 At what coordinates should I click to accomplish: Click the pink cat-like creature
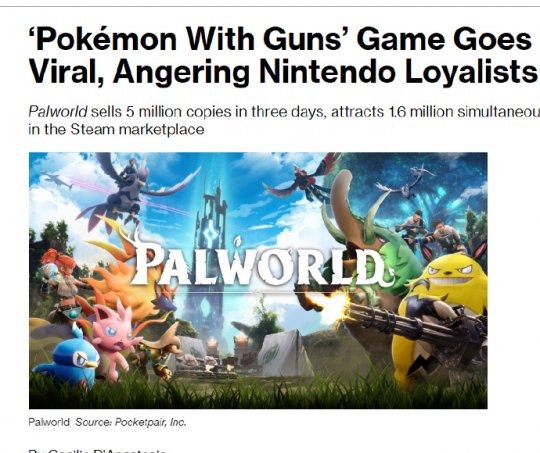click(x=113, y=339)
